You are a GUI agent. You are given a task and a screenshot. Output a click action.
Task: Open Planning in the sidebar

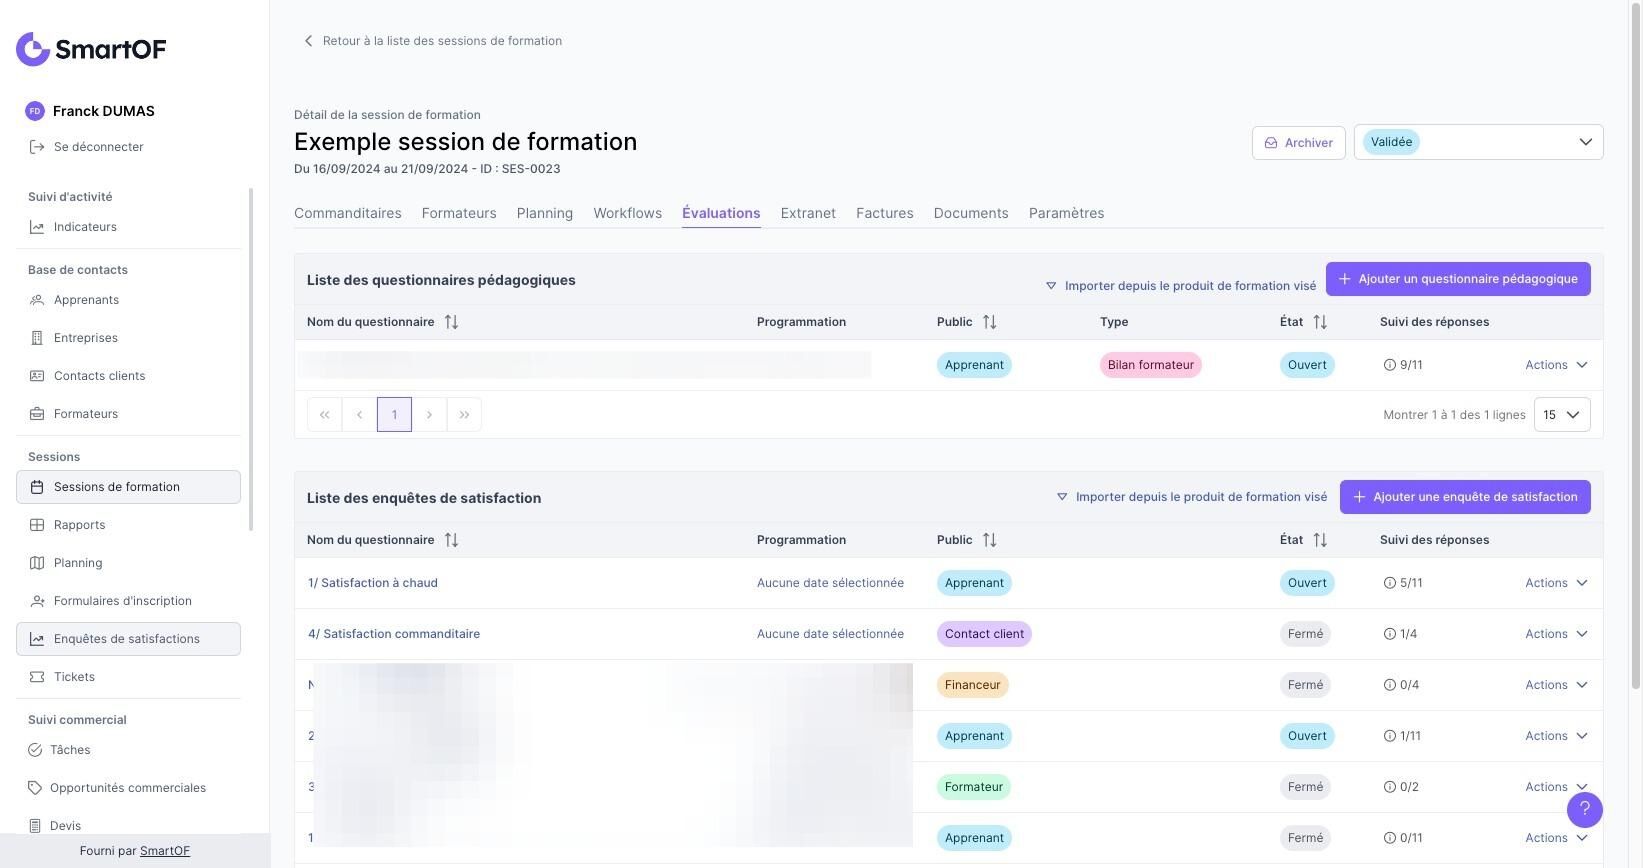pos(128,563)
